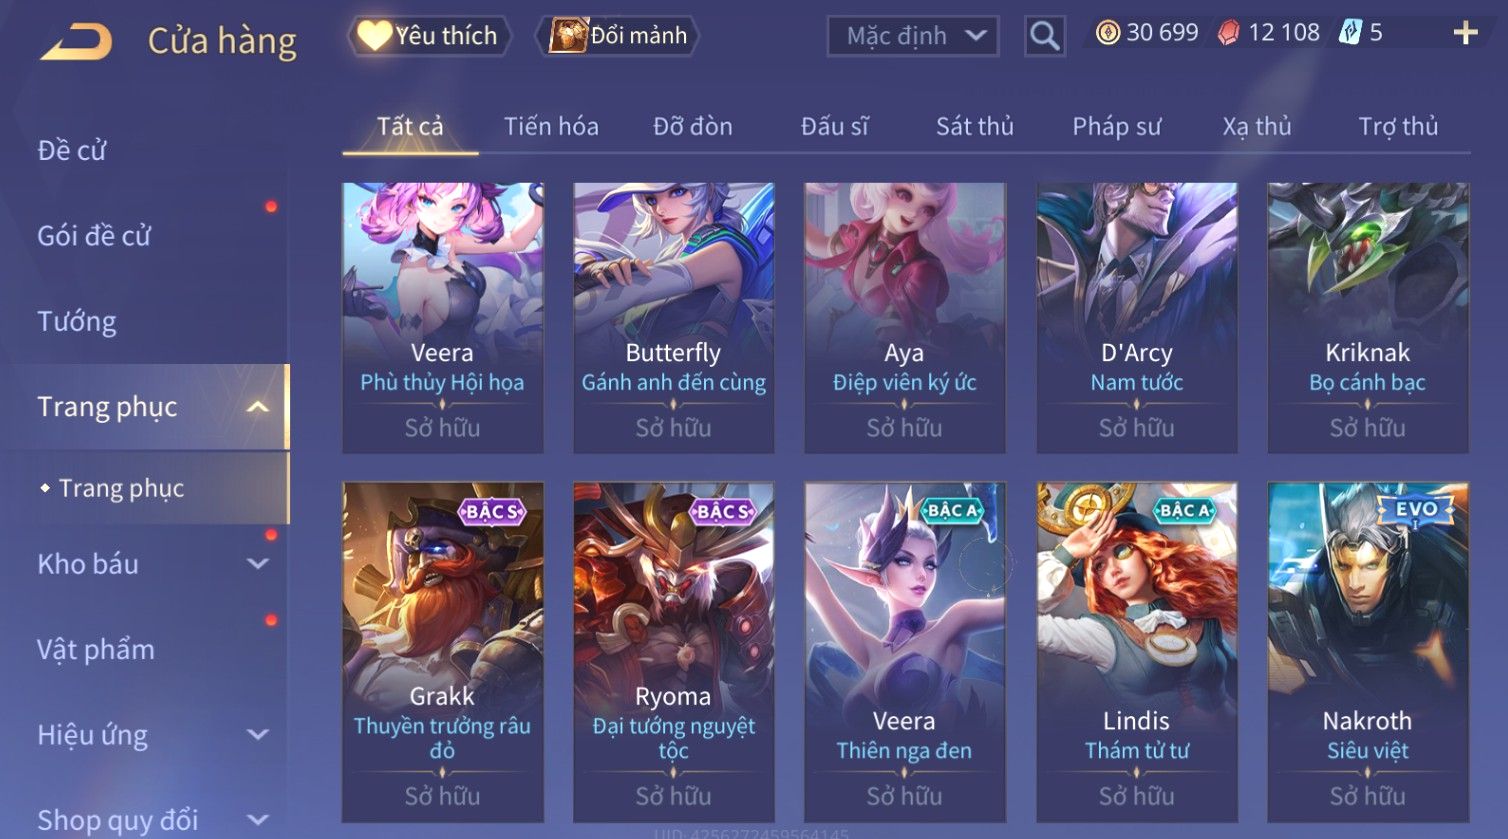Switch to the Tiến hóa tab

click(x=551, y=127)
